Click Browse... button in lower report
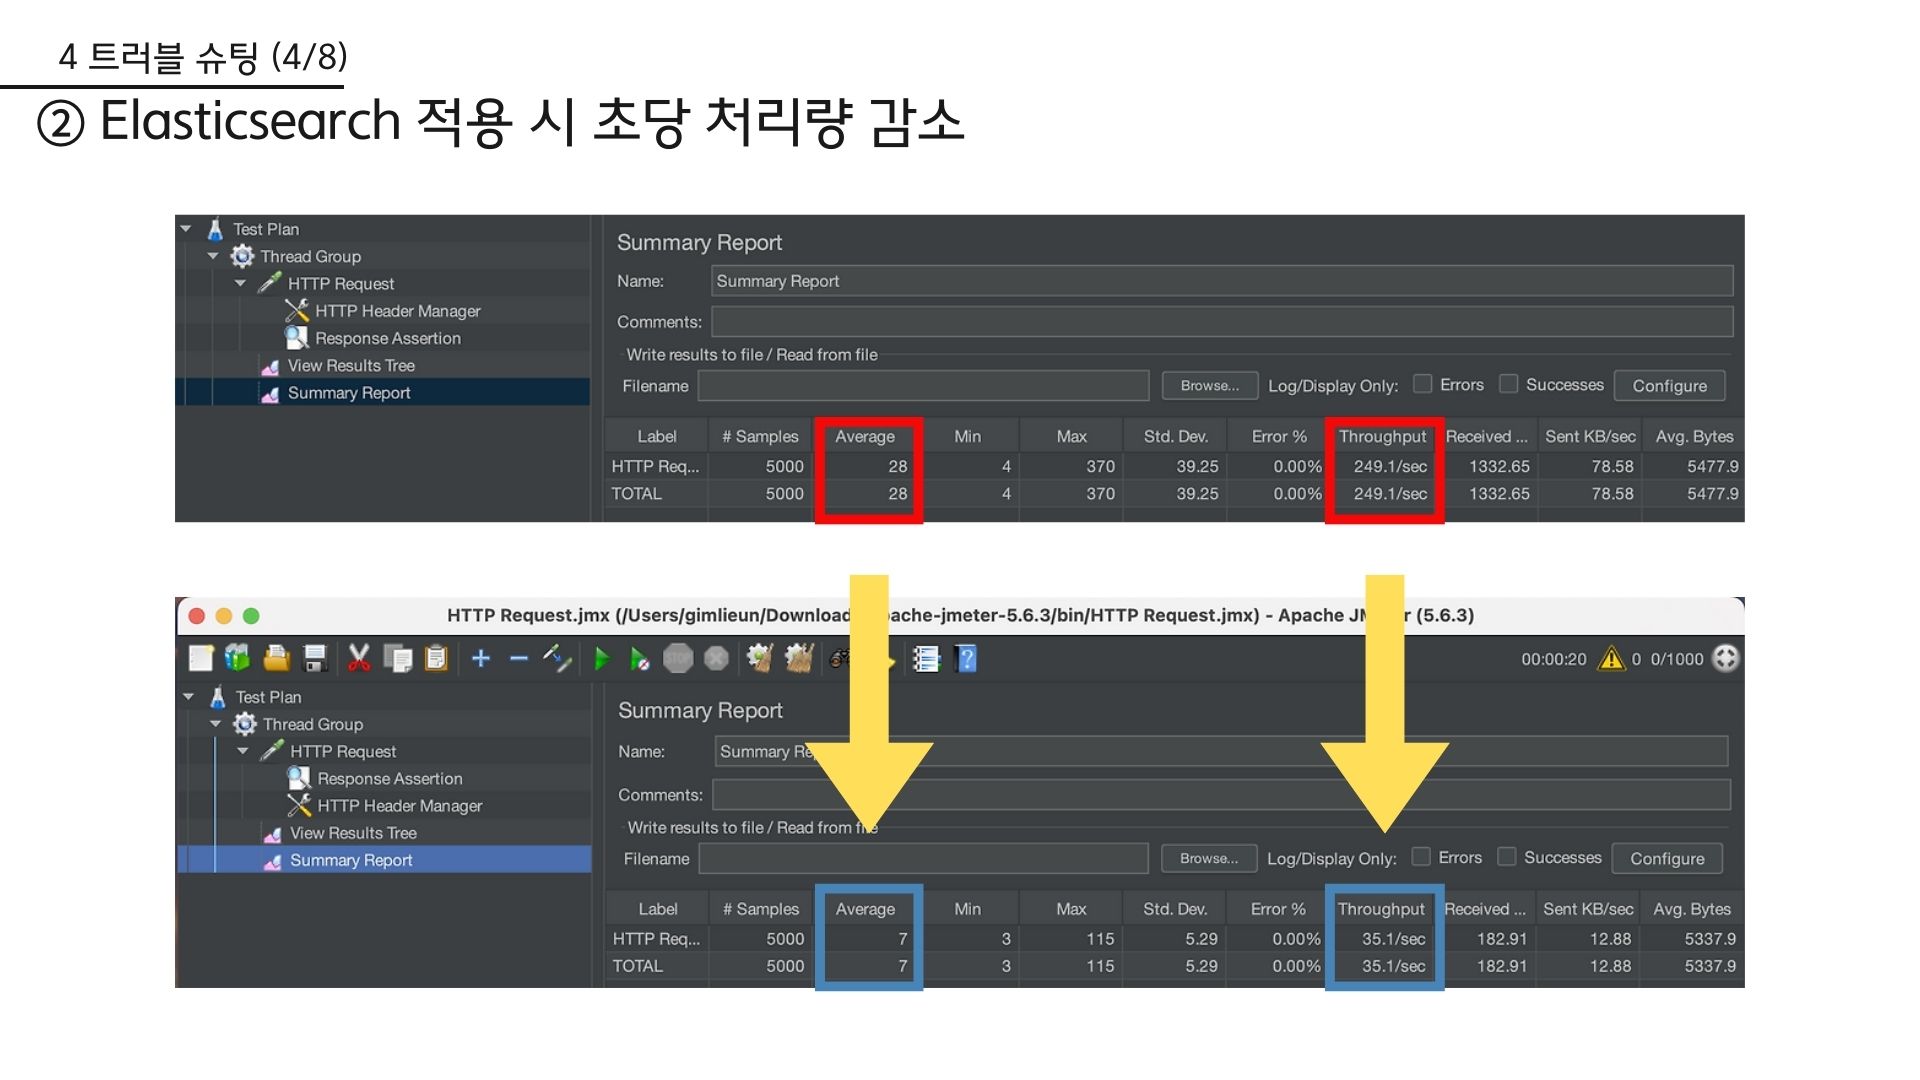The height and width of the screenshot is (1080, 1920). (1208, 858)
